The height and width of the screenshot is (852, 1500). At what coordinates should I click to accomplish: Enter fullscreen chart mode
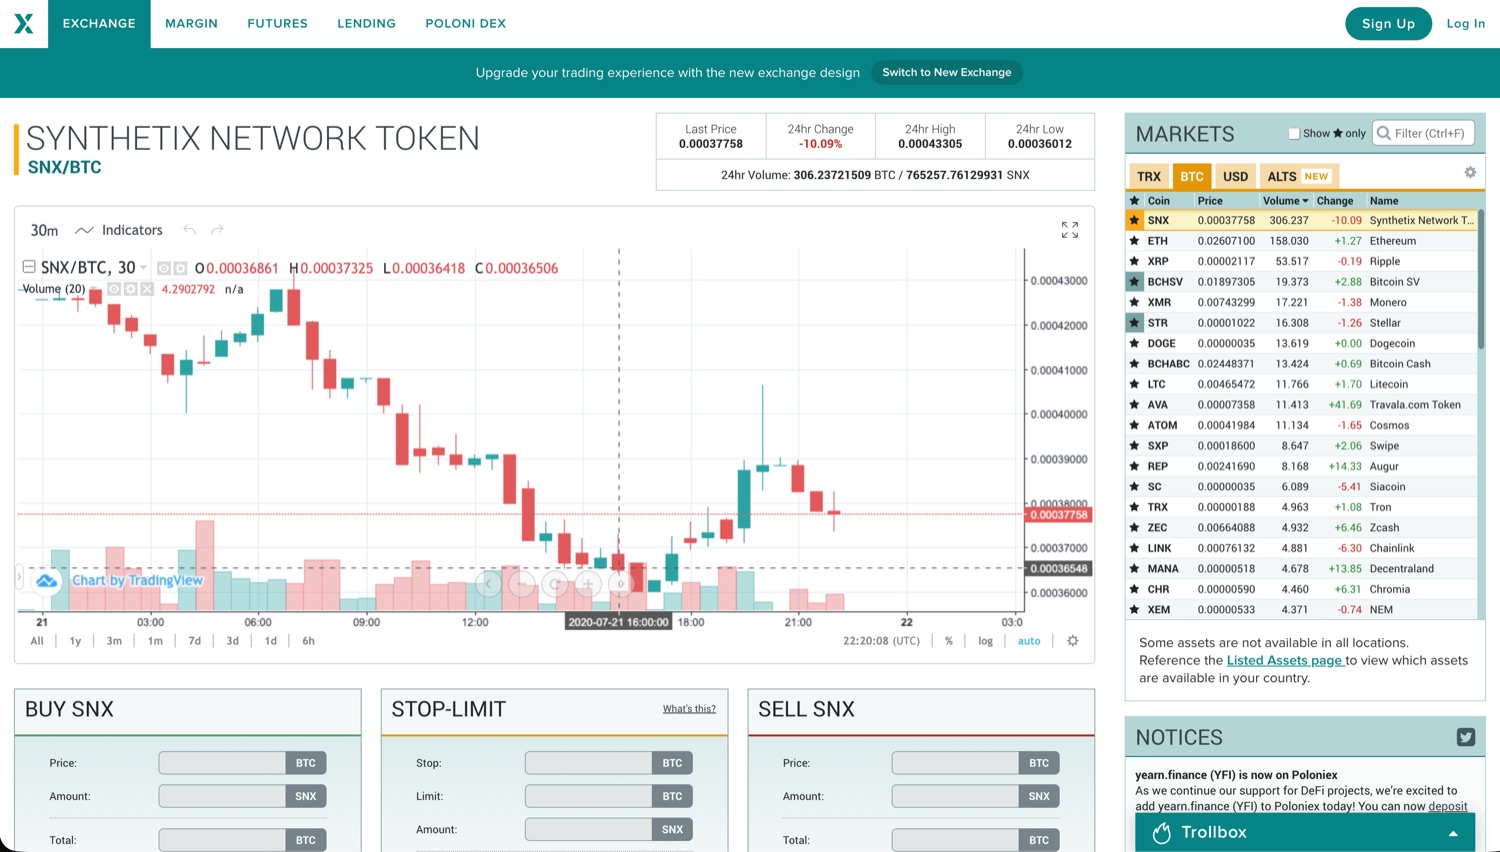[1069, 230]
